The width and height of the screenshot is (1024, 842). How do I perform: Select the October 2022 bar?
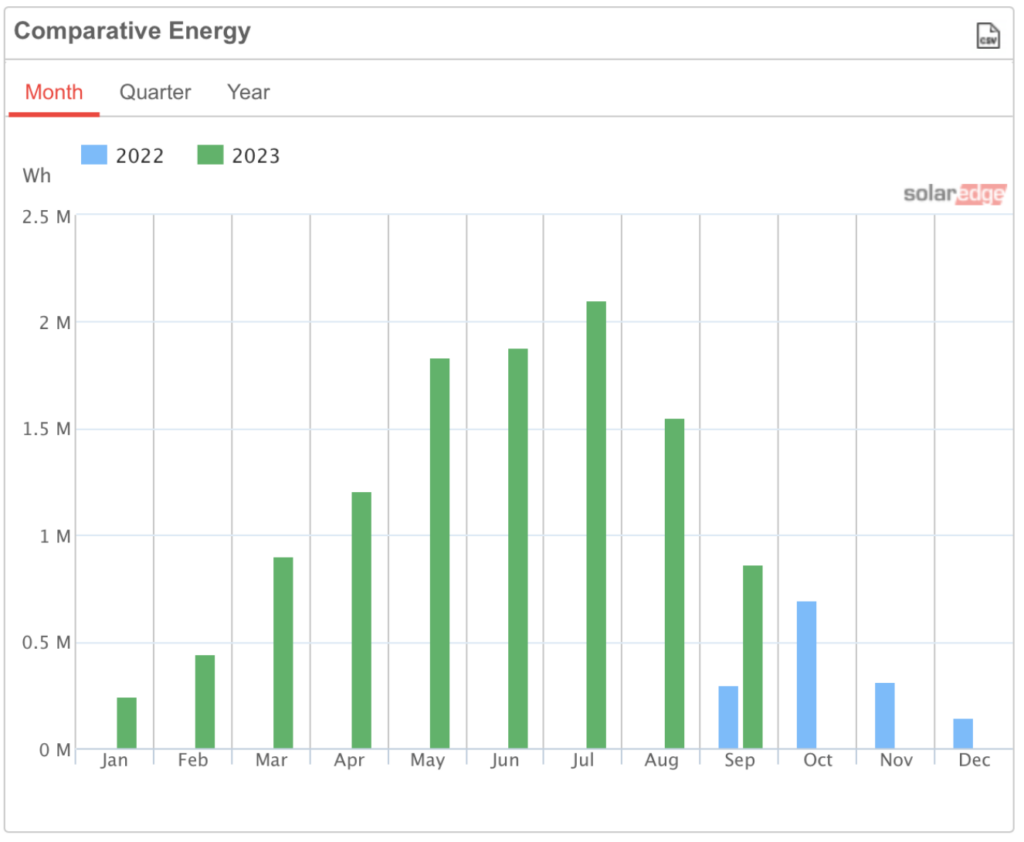click(807, 675)
